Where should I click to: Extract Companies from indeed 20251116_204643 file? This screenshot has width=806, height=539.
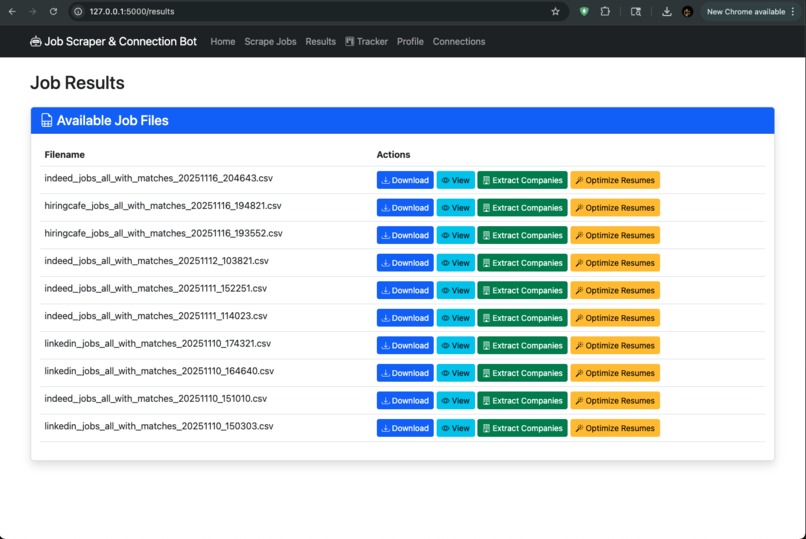(522, 180)
